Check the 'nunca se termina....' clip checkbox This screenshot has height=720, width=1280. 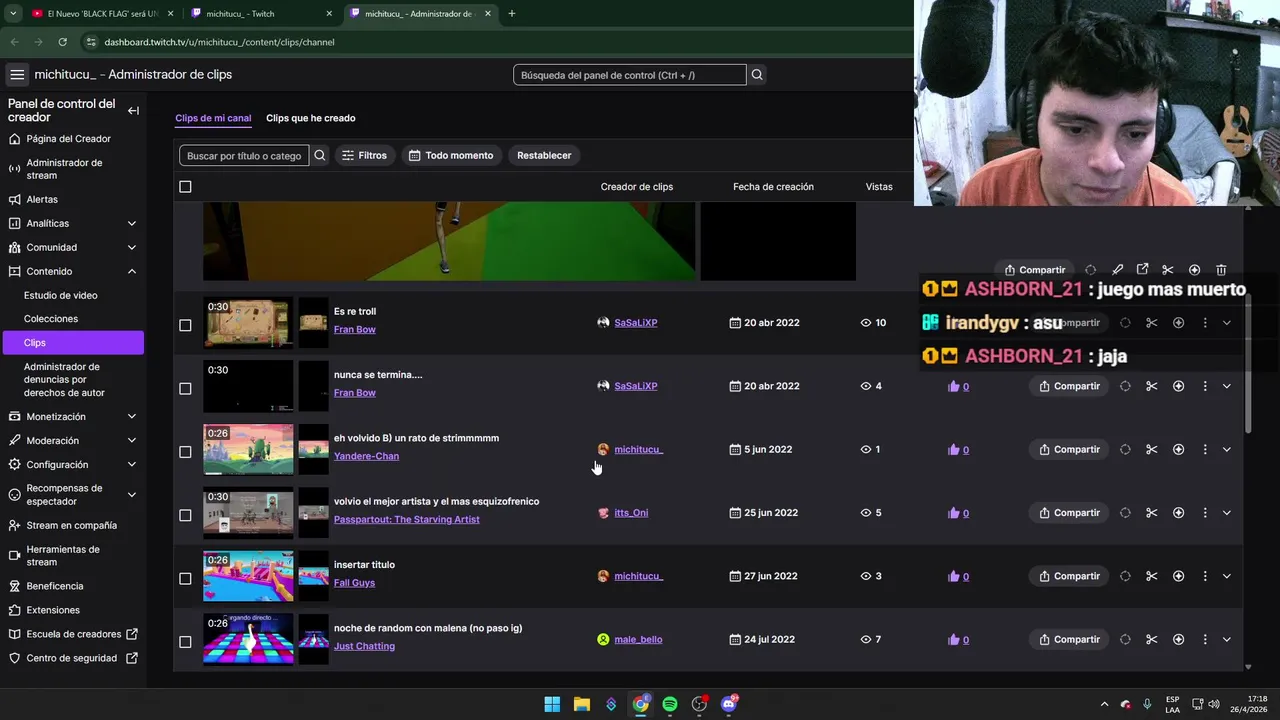click(x=185, y=388)
